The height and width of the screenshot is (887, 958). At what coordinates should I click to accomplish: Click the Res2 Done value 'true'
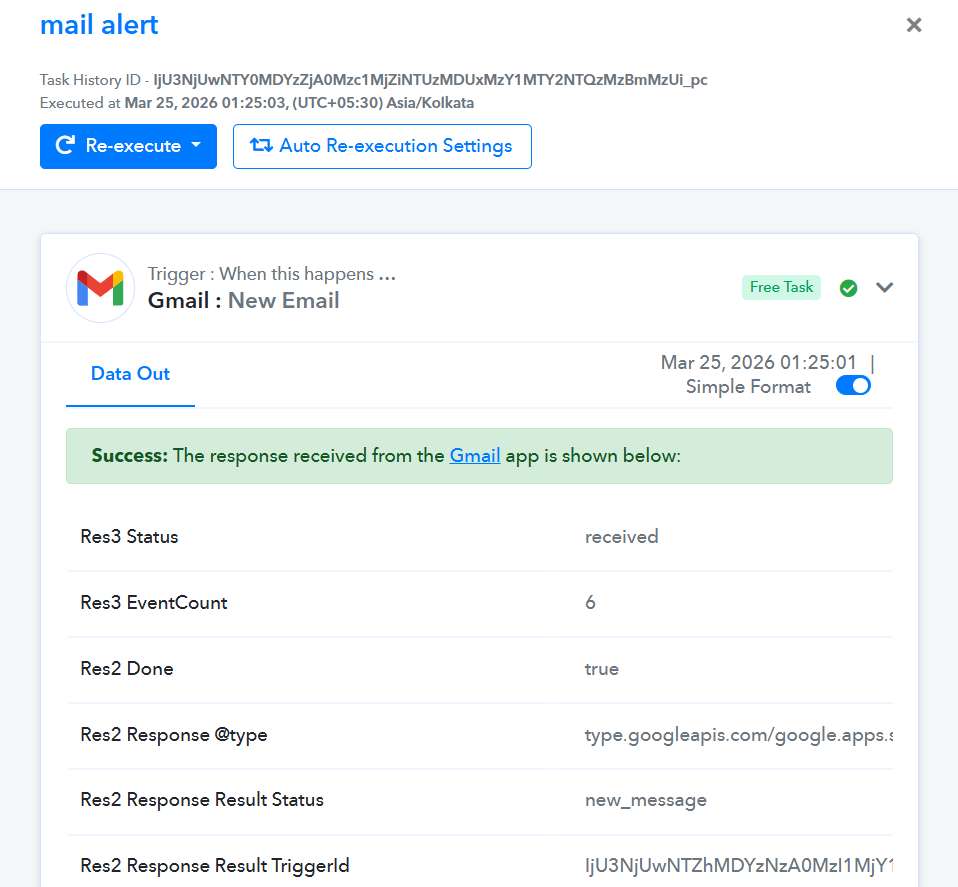tap(601, 669)
